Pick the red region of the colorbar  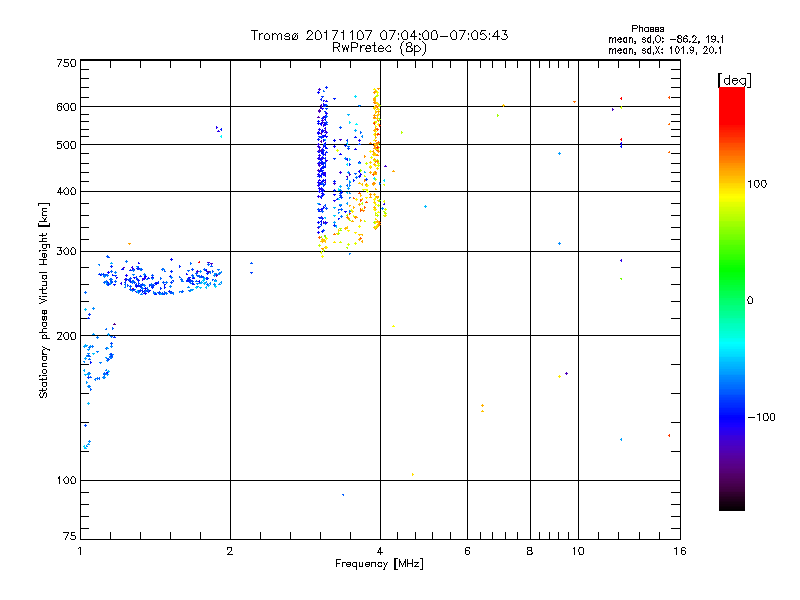(732, 105)
